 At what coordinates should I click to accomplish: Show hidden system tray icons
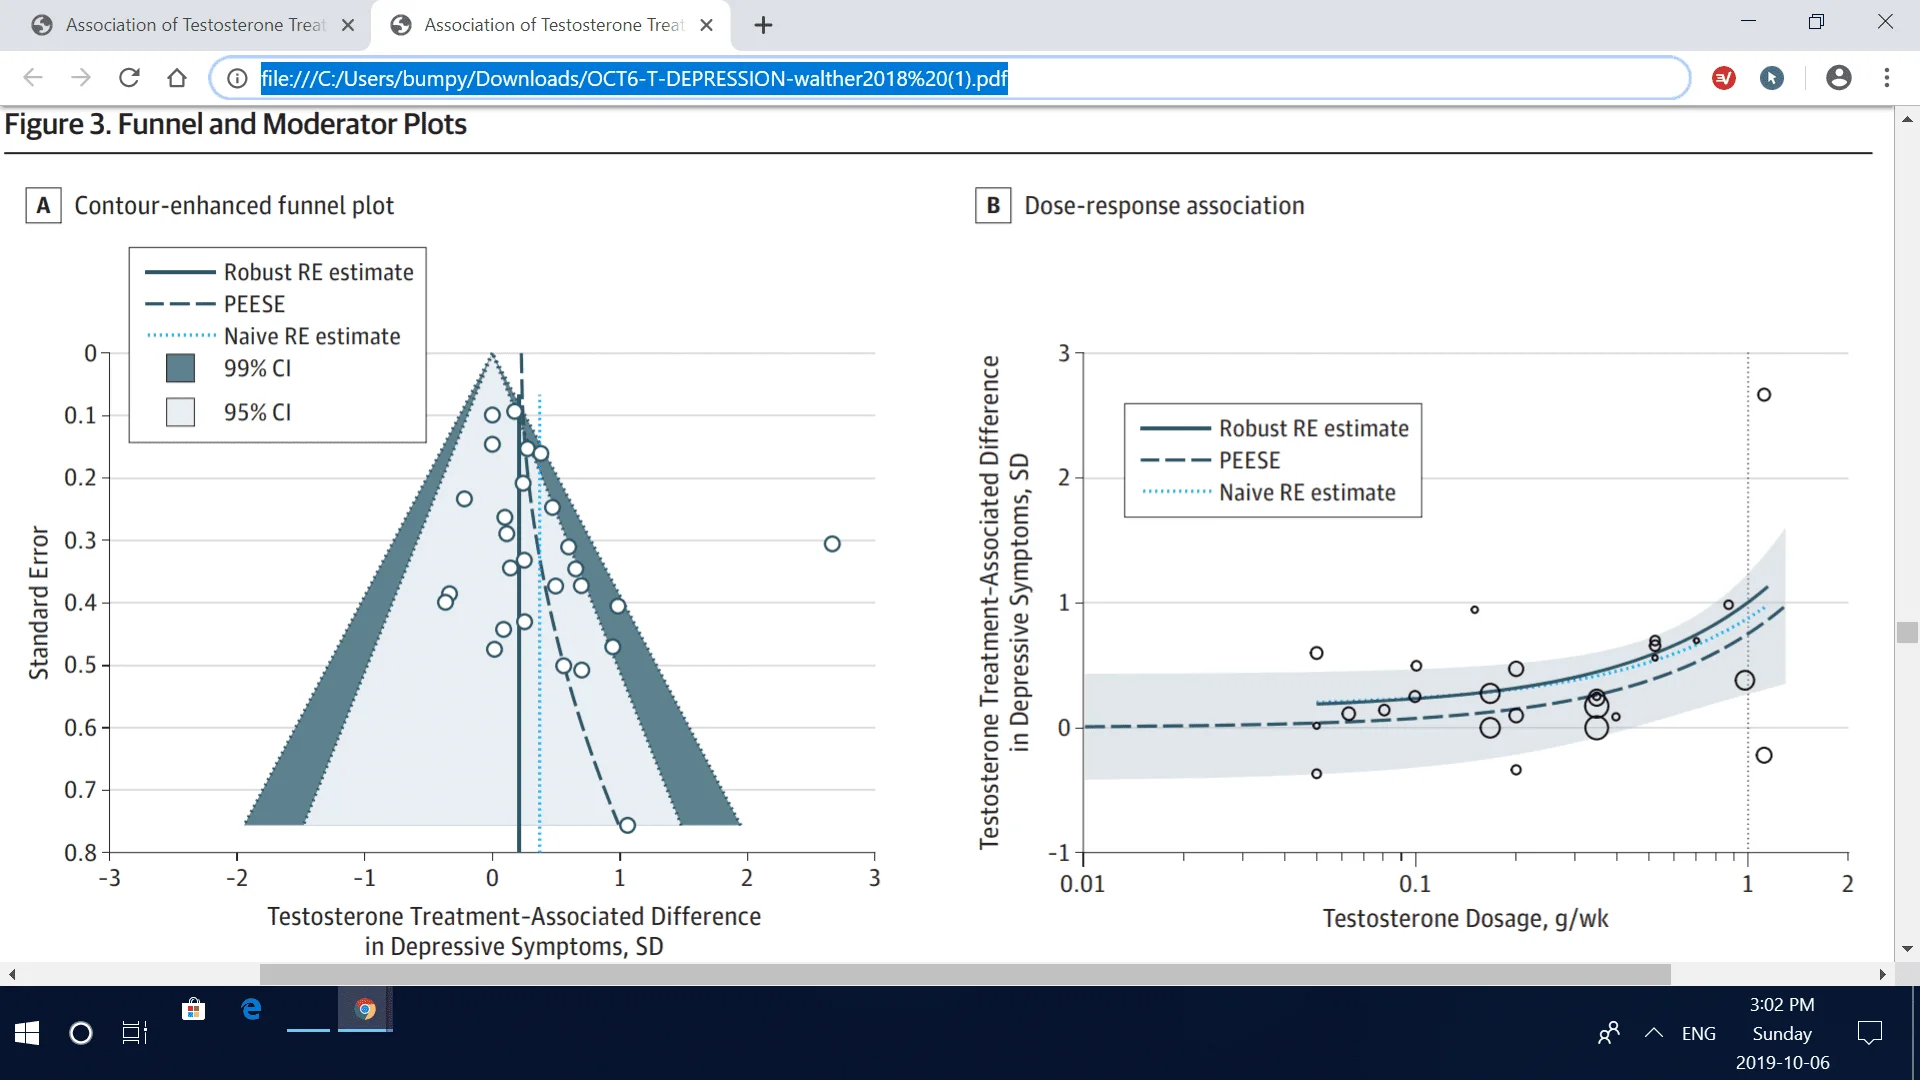[1654, 1033]
